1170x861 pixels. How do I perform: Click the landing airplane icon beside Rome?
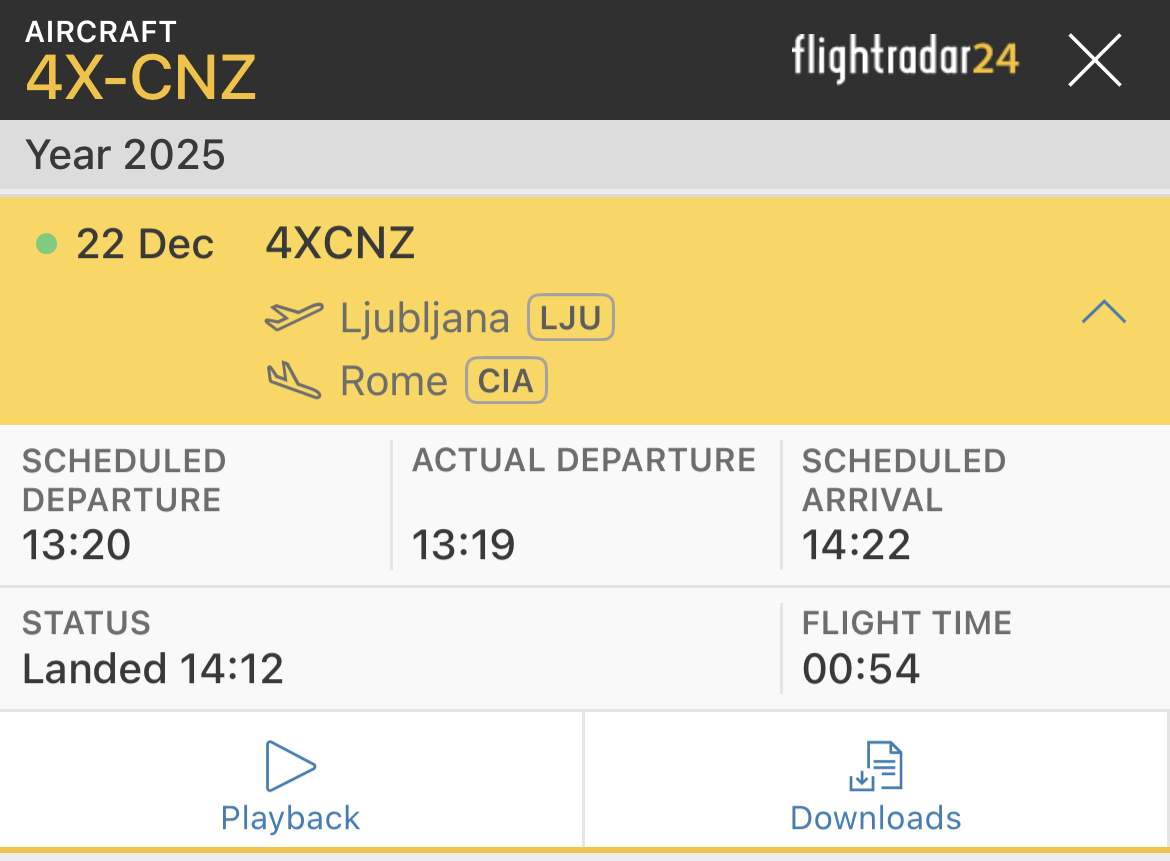pos(294,381)
